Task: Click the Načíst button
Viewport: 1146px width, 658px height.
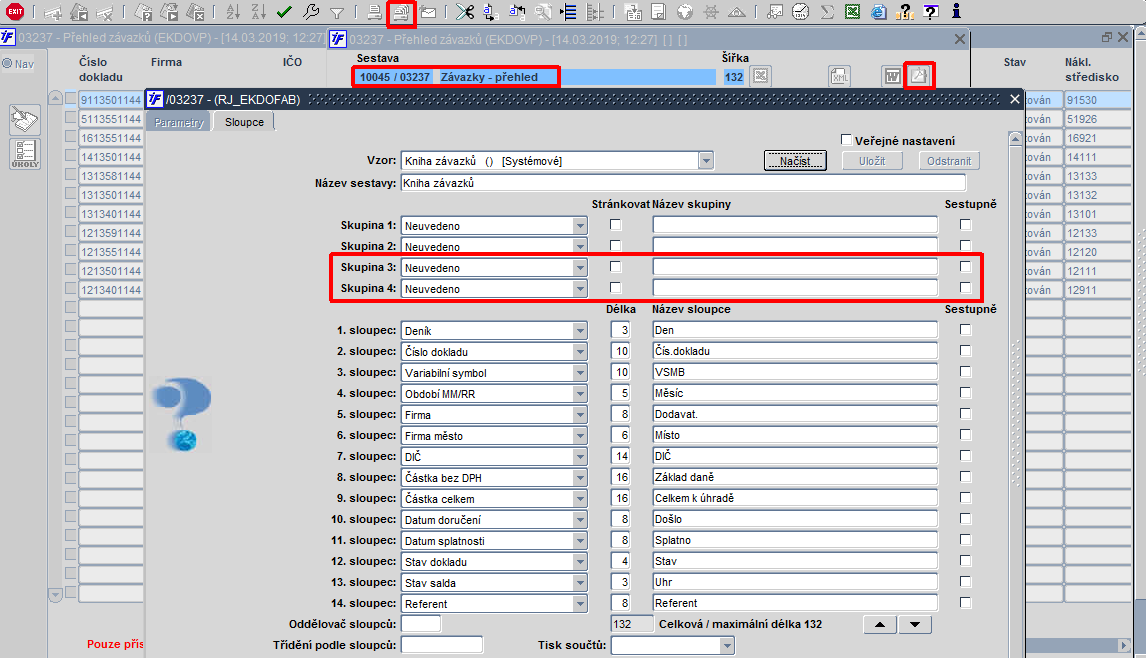Action: click(795, 161)
